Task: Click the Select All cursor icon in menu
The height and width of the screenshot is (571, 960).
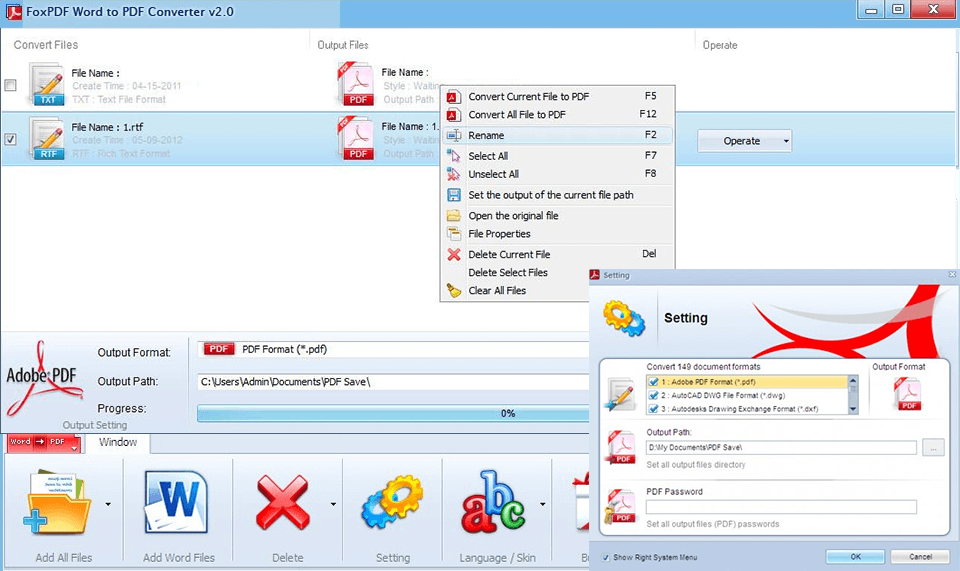Action: coord(454,155)
